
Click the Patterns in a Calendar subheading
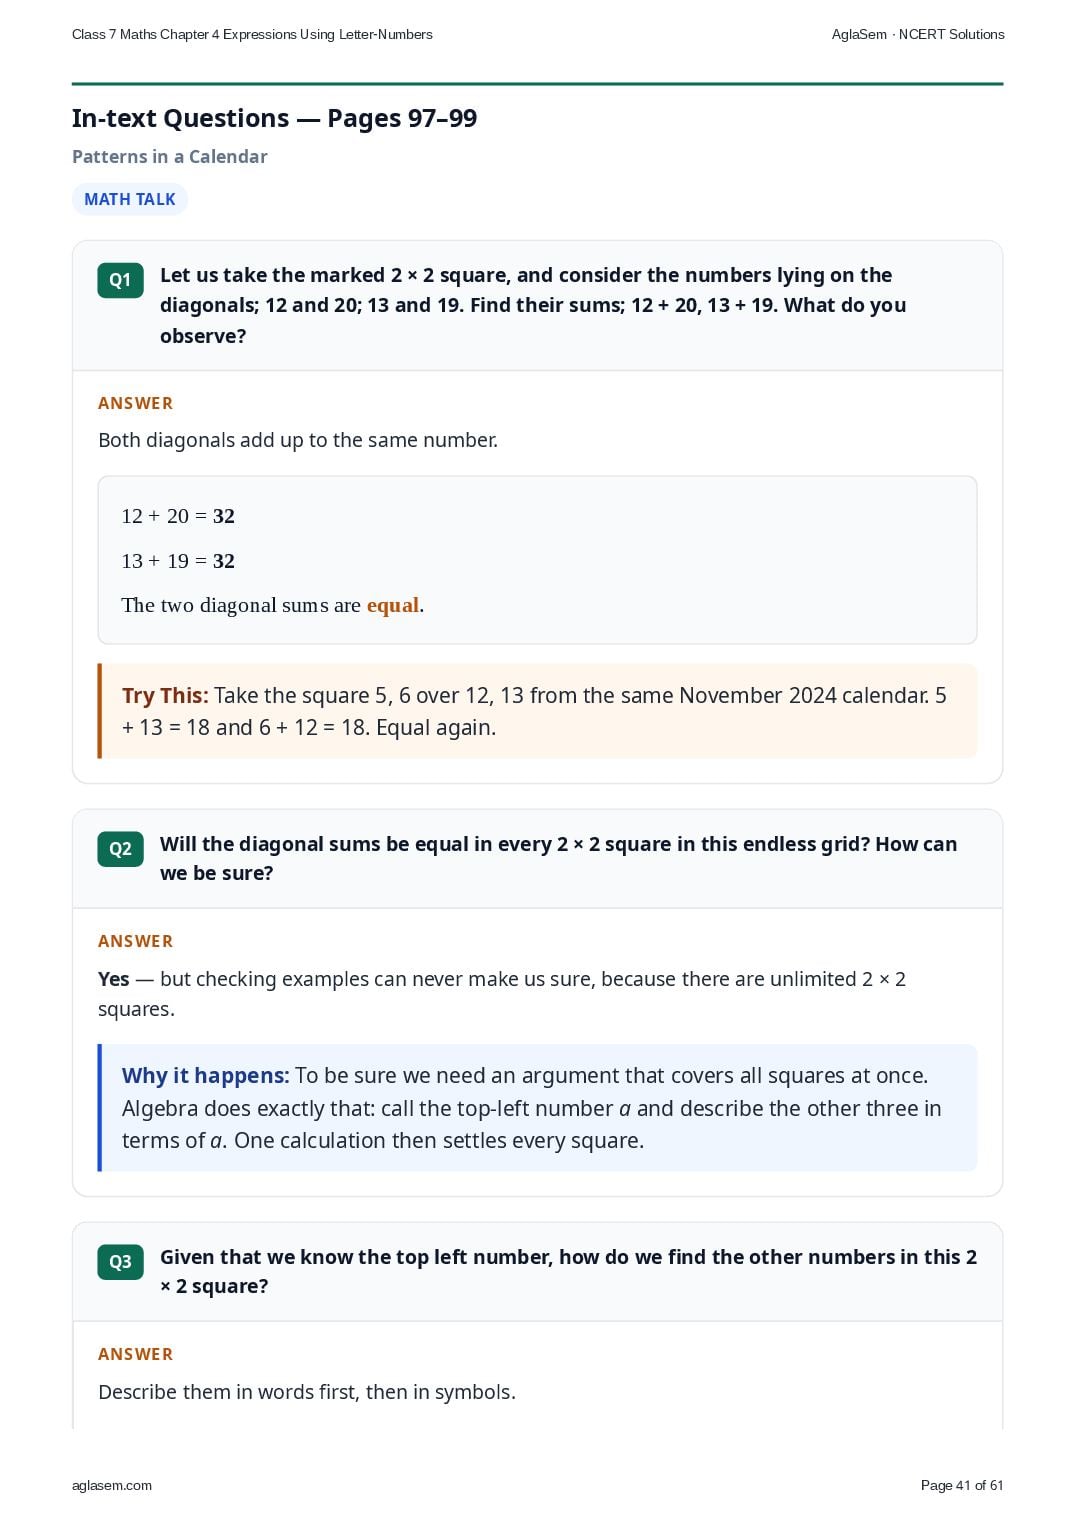click(x=170, y=156)
